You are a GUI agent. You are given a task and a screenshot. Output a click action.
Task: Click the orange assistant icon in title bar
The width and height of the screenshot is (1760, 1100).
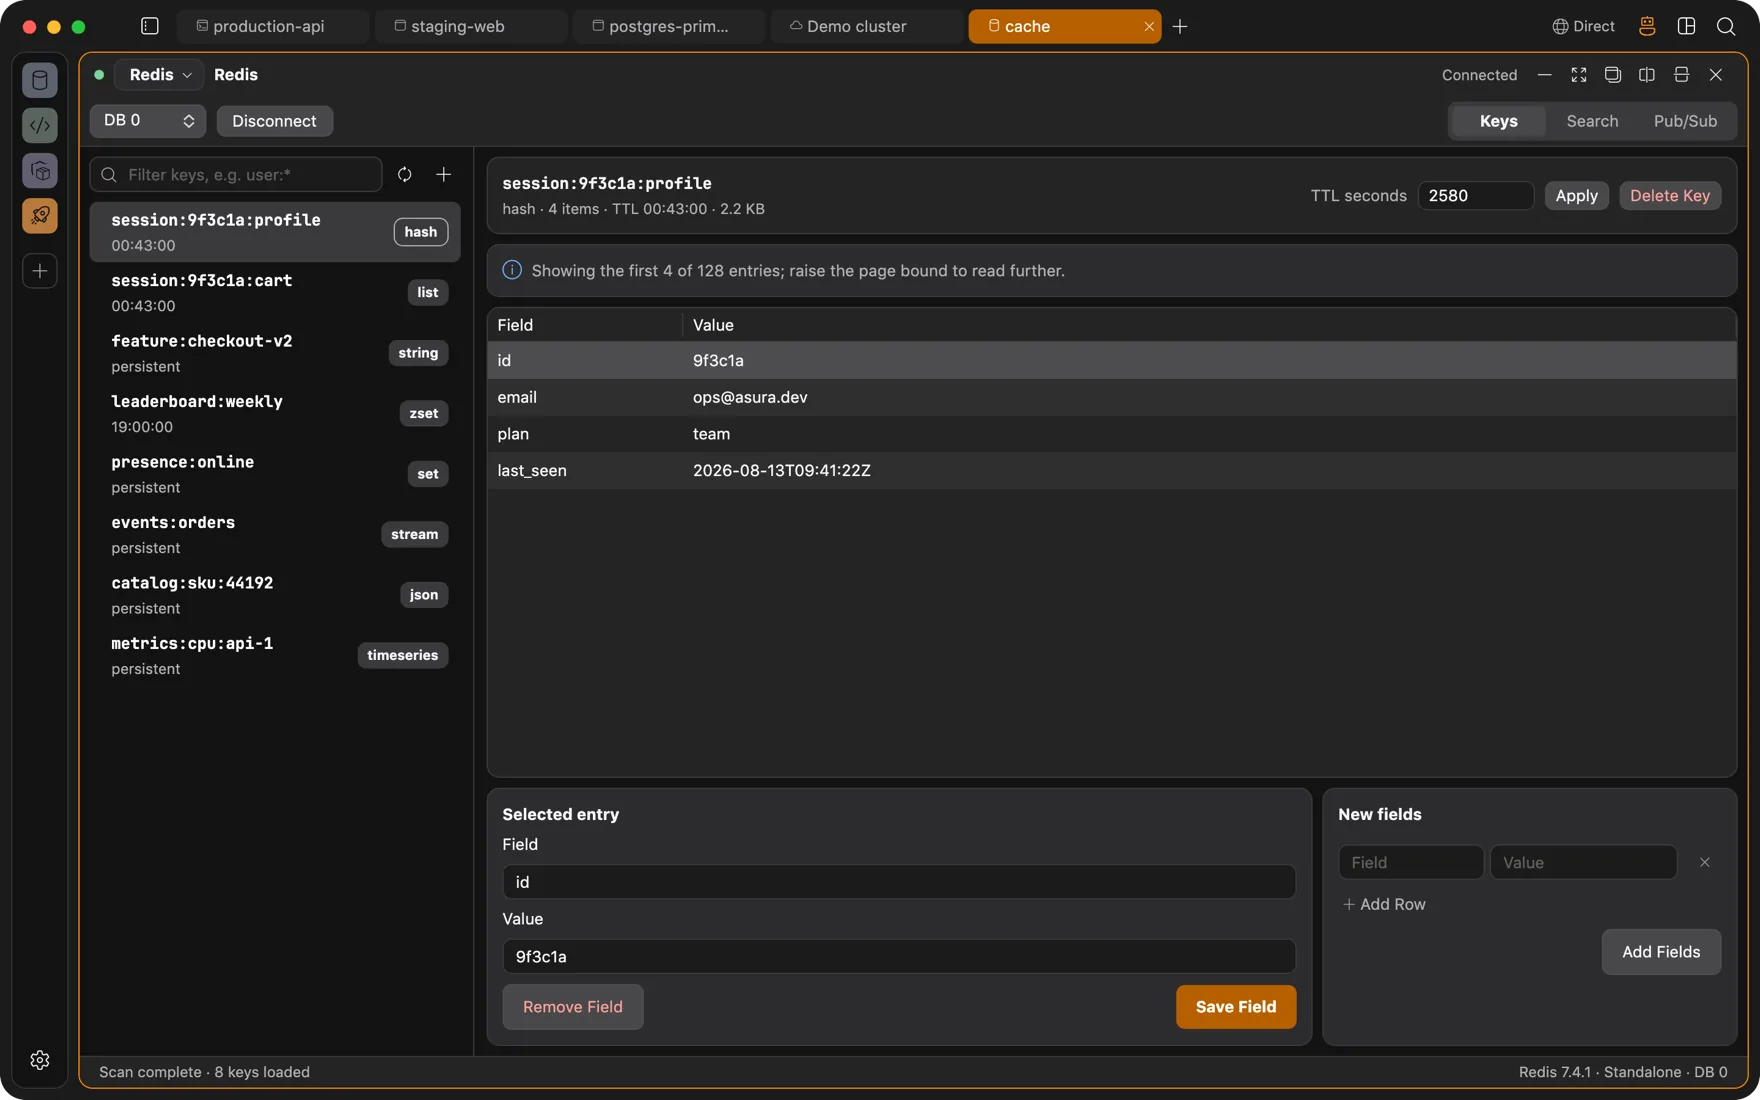pos(1647,26)
